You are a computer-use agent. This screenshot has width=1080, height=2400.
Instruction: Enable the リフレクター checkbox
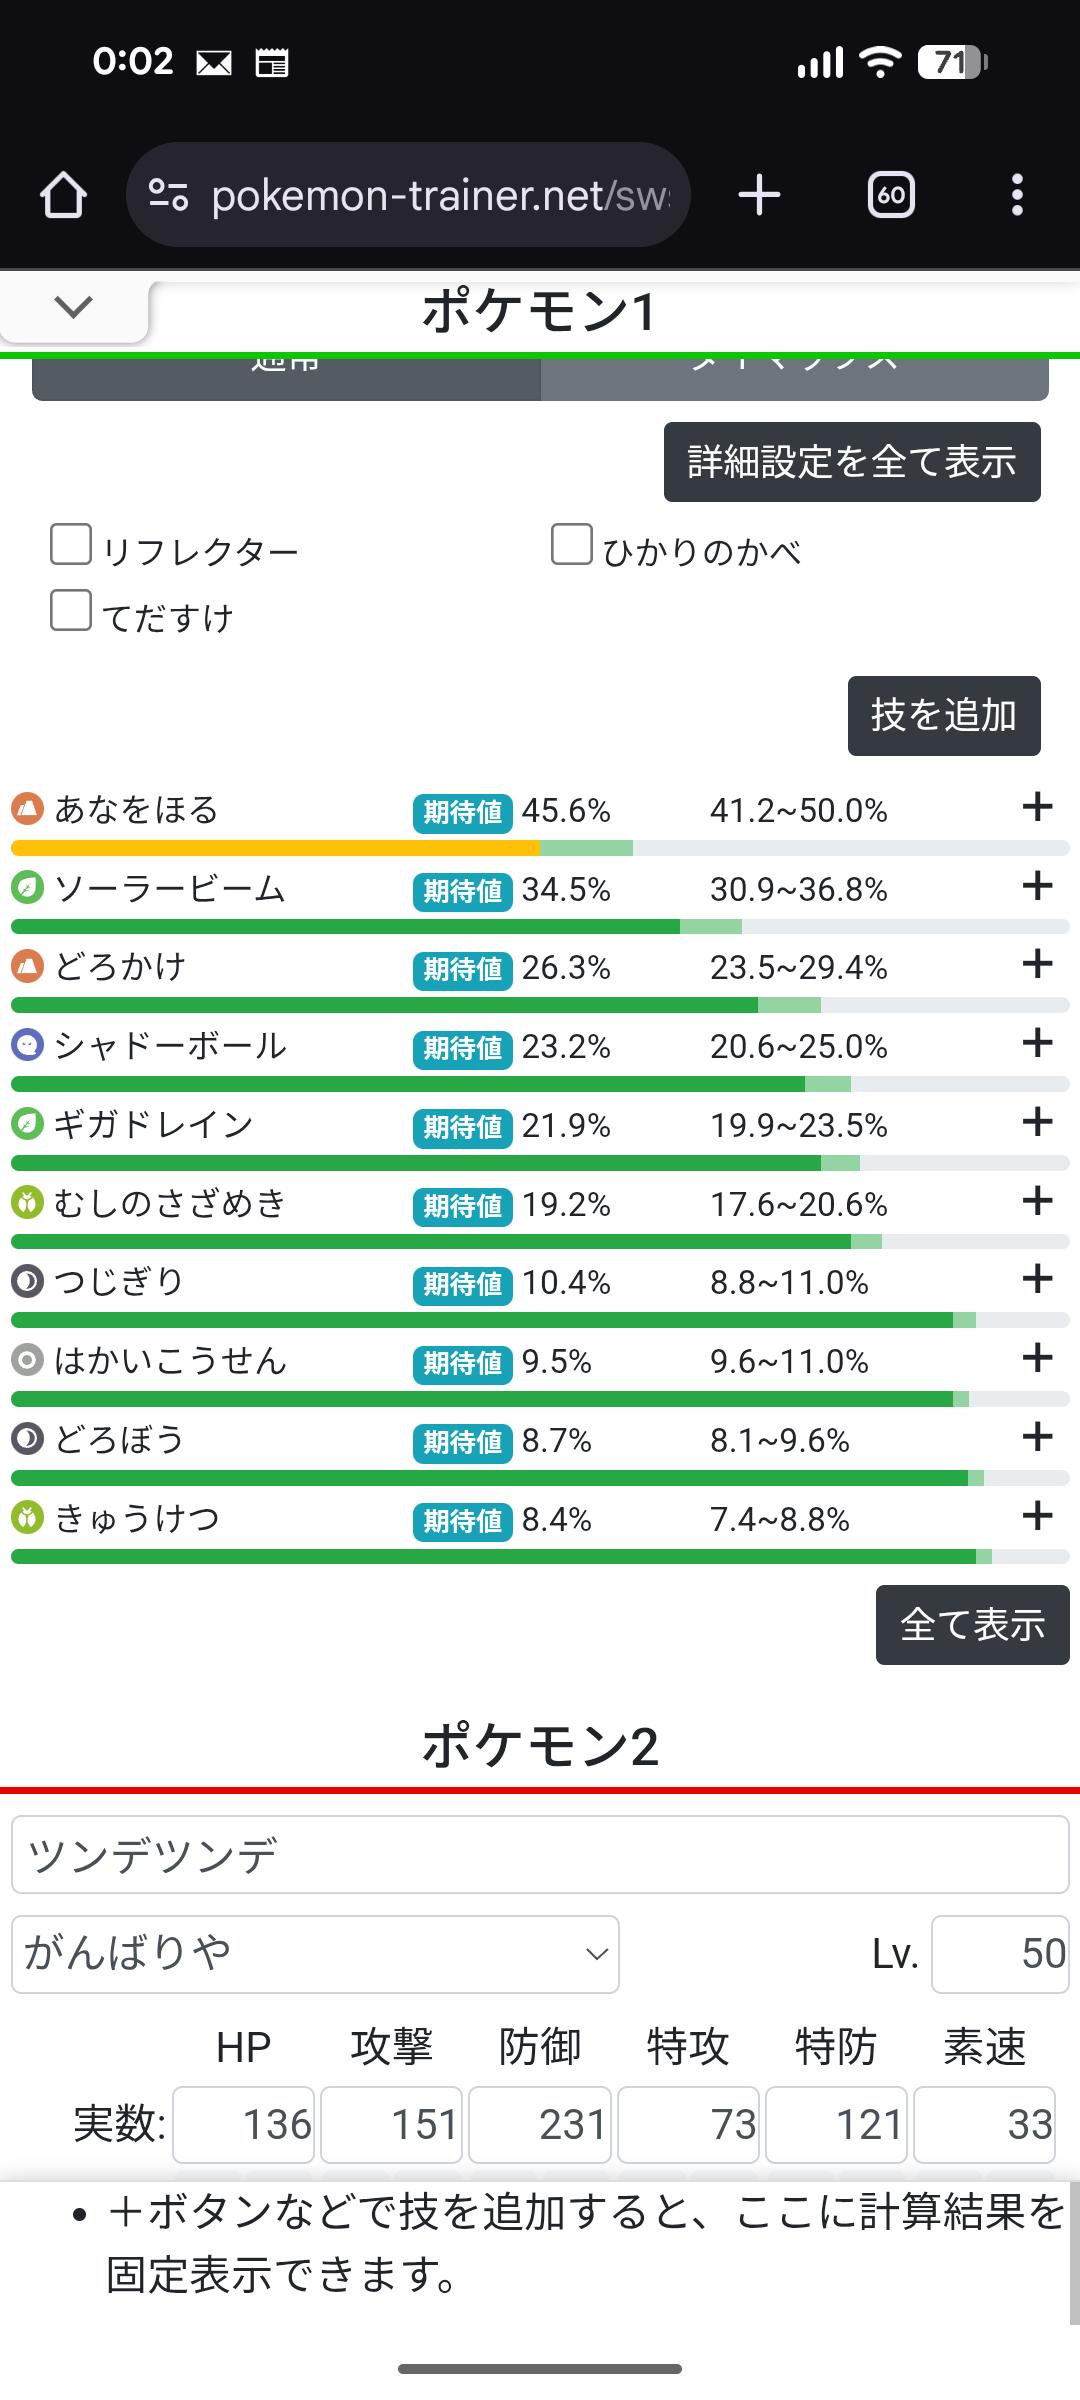(x=71, y=545)
